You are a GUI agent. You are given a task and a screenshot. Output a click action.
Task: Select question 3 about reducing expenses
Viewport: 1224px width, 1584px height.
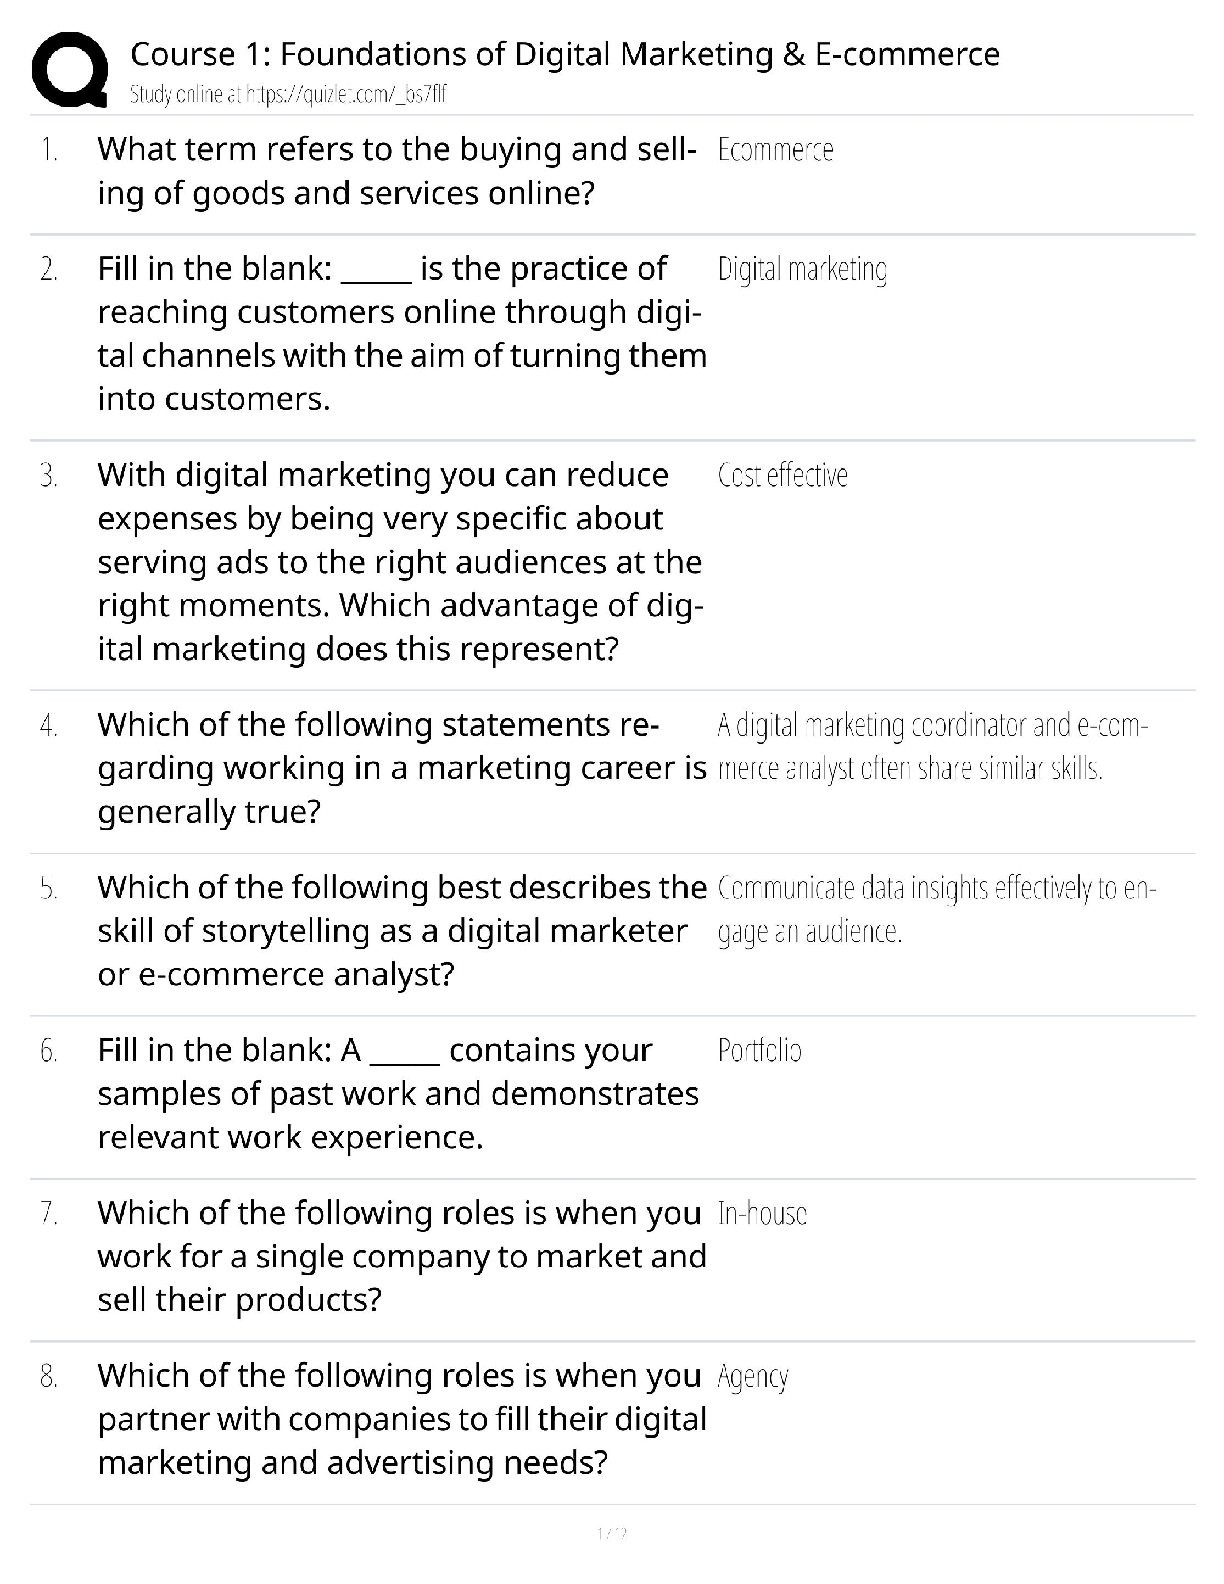pos(400,562)
